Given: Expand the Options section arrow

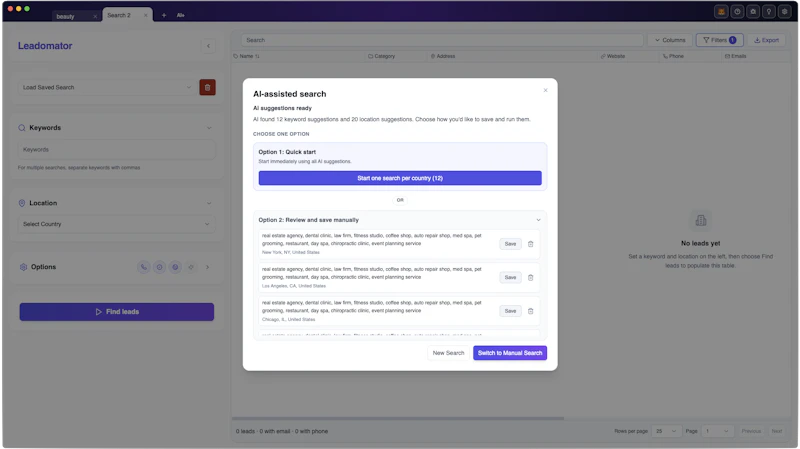Looking at the screenshot, I should click(207, 267).
